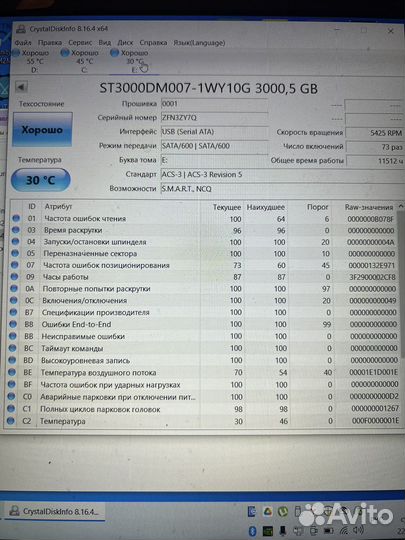Click the 30 °C temperature button

pos(41,180)
